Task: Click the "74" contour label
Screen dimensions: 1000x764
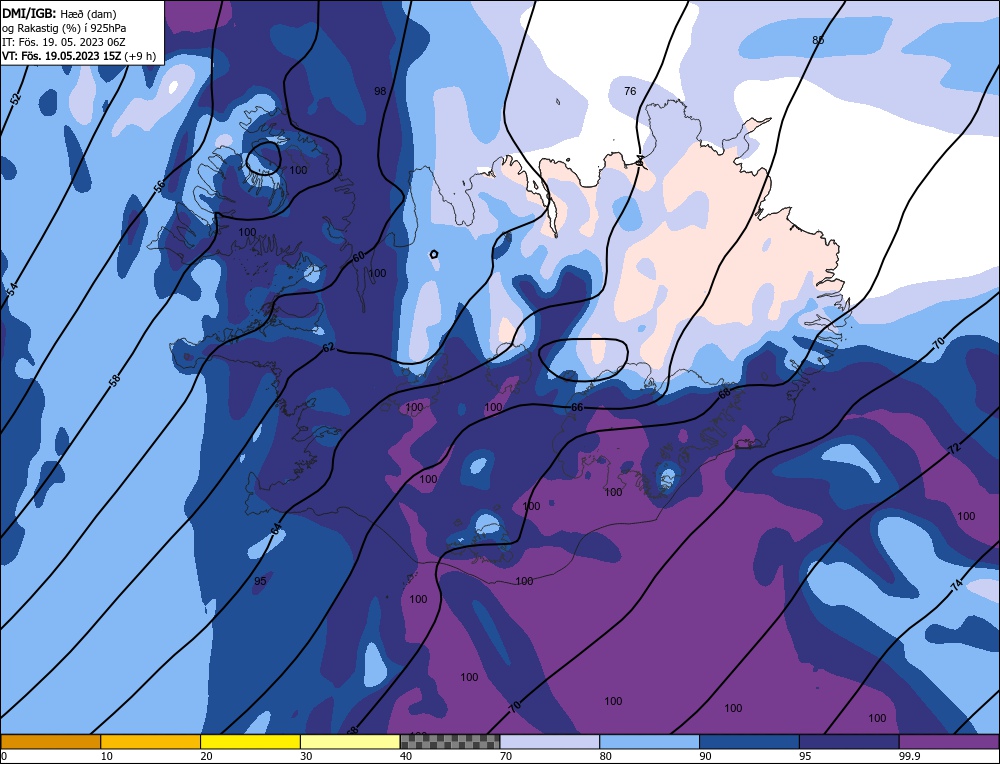Action: [956, 586]
